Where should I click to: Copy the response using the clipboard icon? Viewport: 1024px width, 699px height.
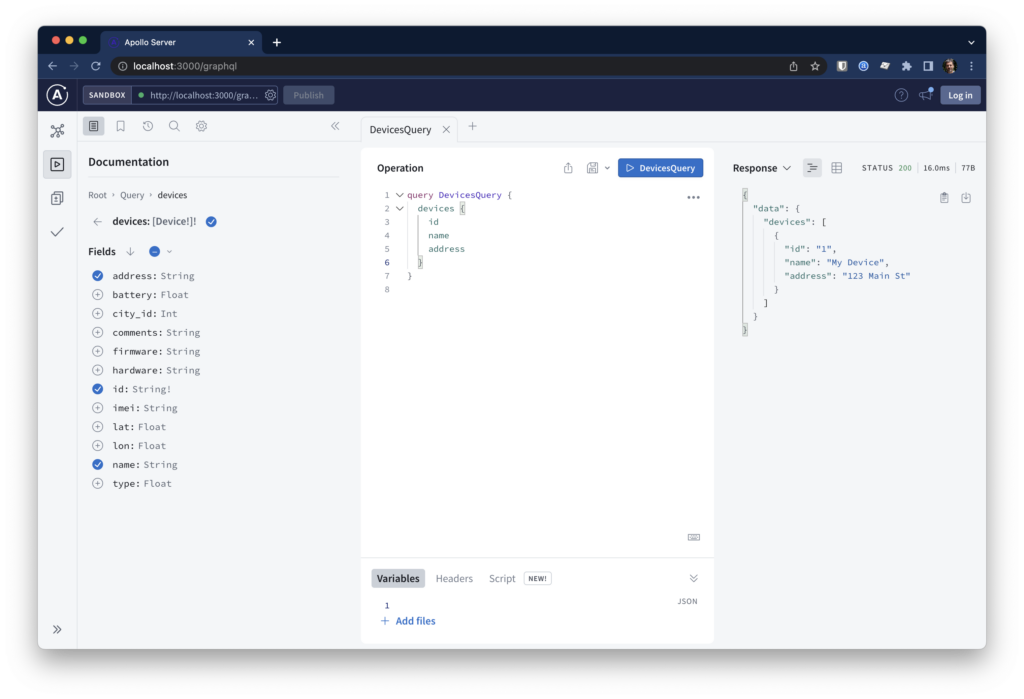point(942,197)
